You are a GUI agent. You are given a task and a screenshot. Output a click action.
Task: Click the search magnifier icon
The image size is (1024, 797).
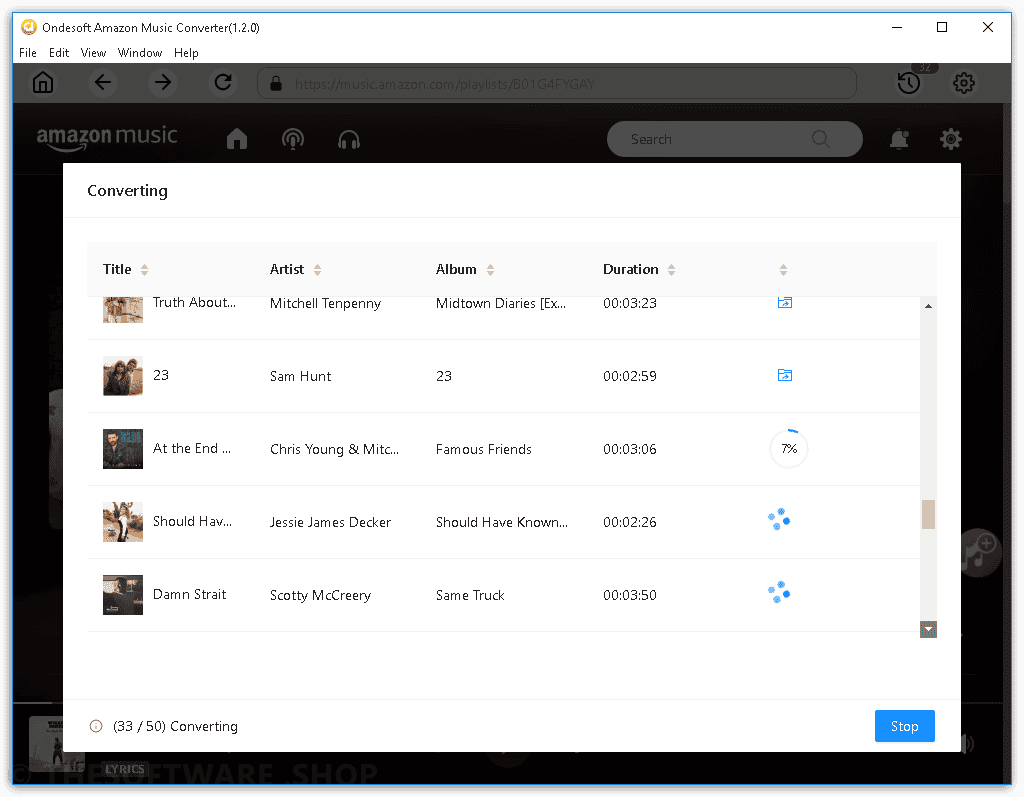point(821,138)
